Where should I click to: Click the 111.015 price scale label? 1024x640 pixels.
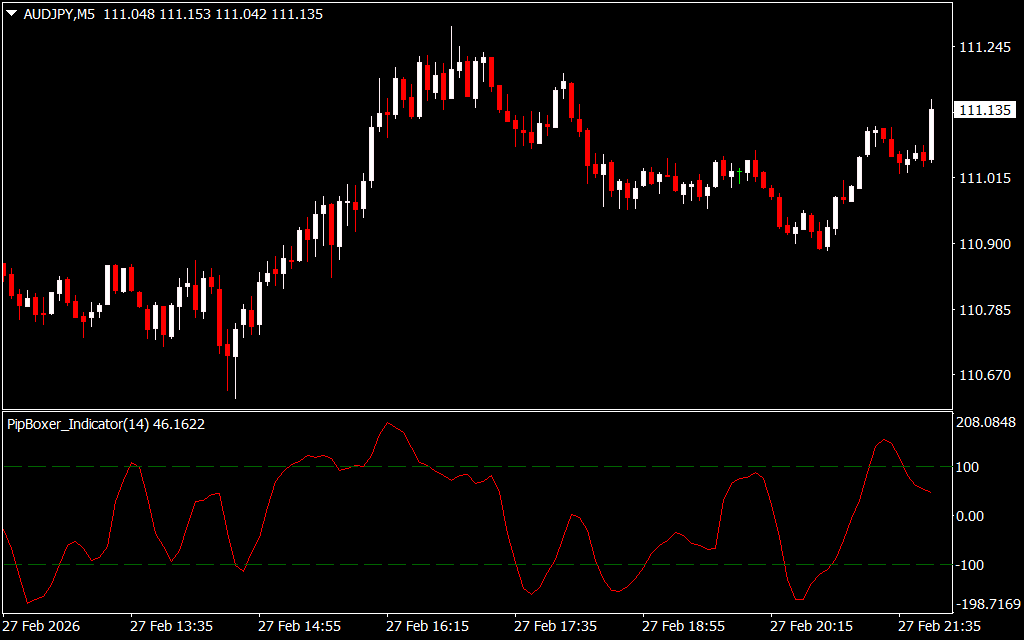click(984, 178)
